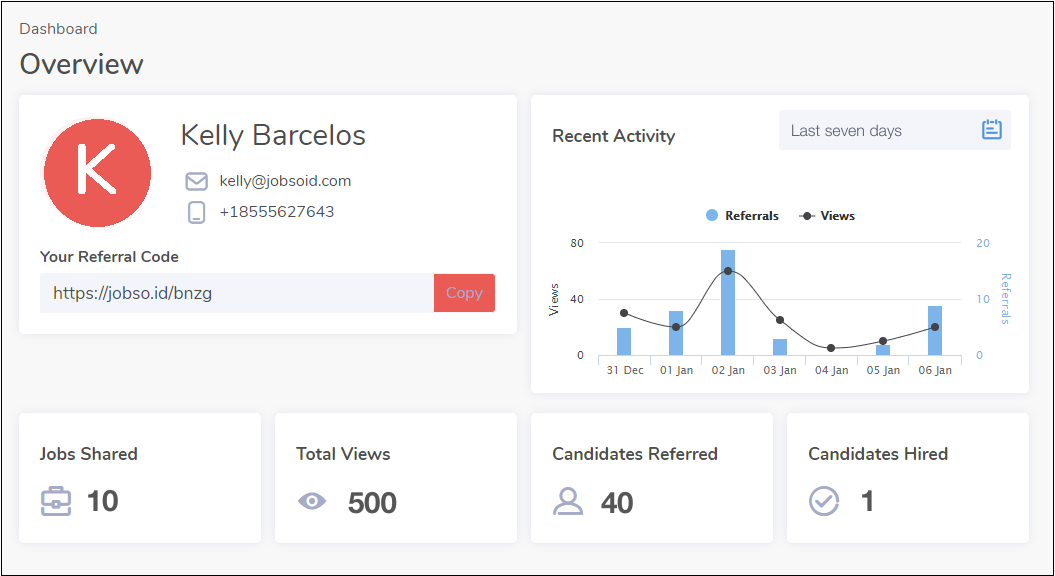The height and width of the screenshot is (576, 1055).
Task: Click the checkmark icon under Candidates Hired
Action: [824, 501]
